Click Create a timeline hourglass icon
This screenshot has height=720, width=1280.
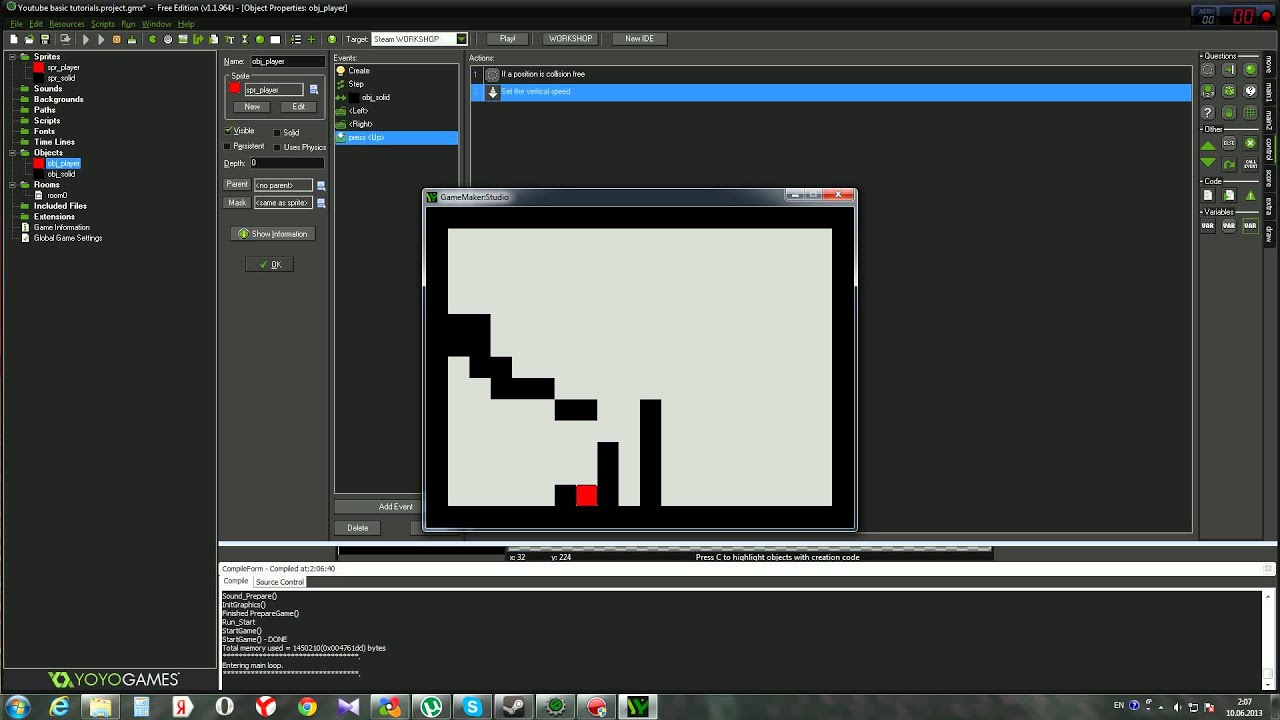(x=244, y=39)
